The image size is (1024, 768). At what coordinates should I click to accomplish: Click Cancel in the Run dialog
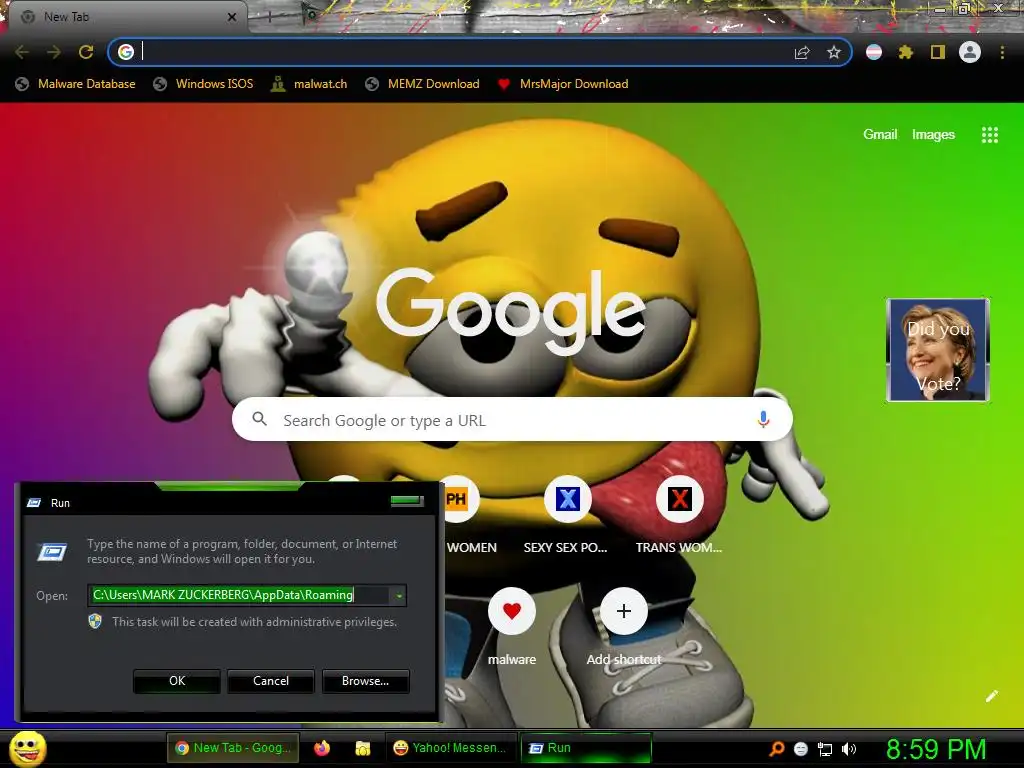click(x=271, y=681)
